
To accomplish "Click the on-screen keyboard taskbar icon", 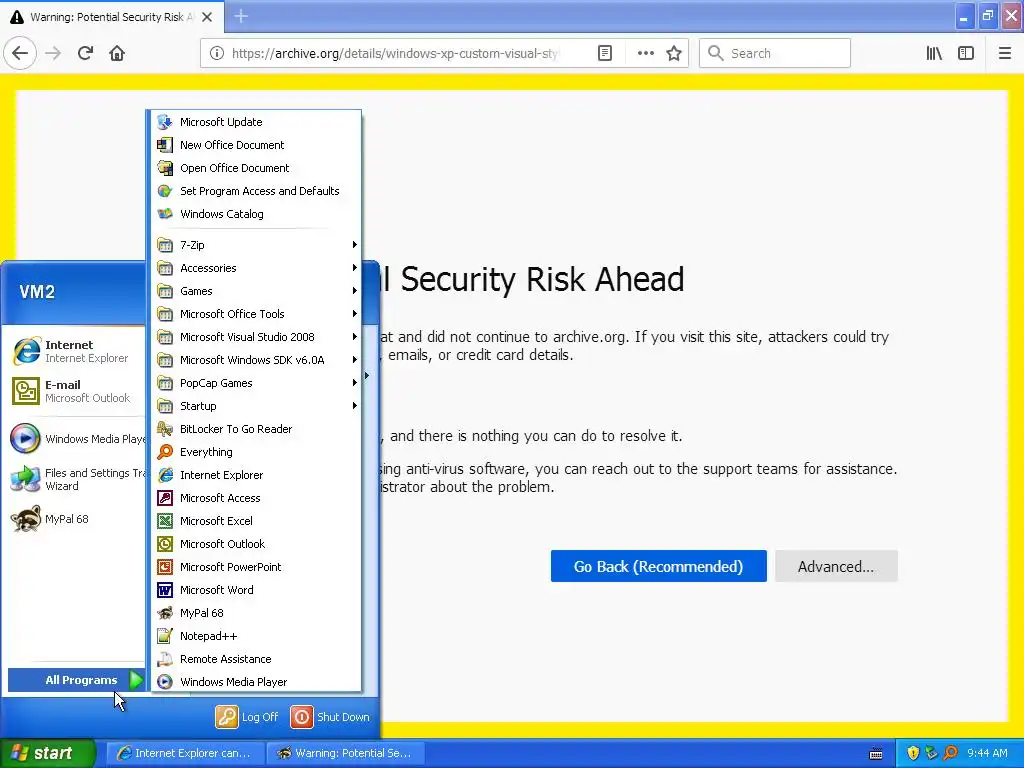I will tap(876, 754).
